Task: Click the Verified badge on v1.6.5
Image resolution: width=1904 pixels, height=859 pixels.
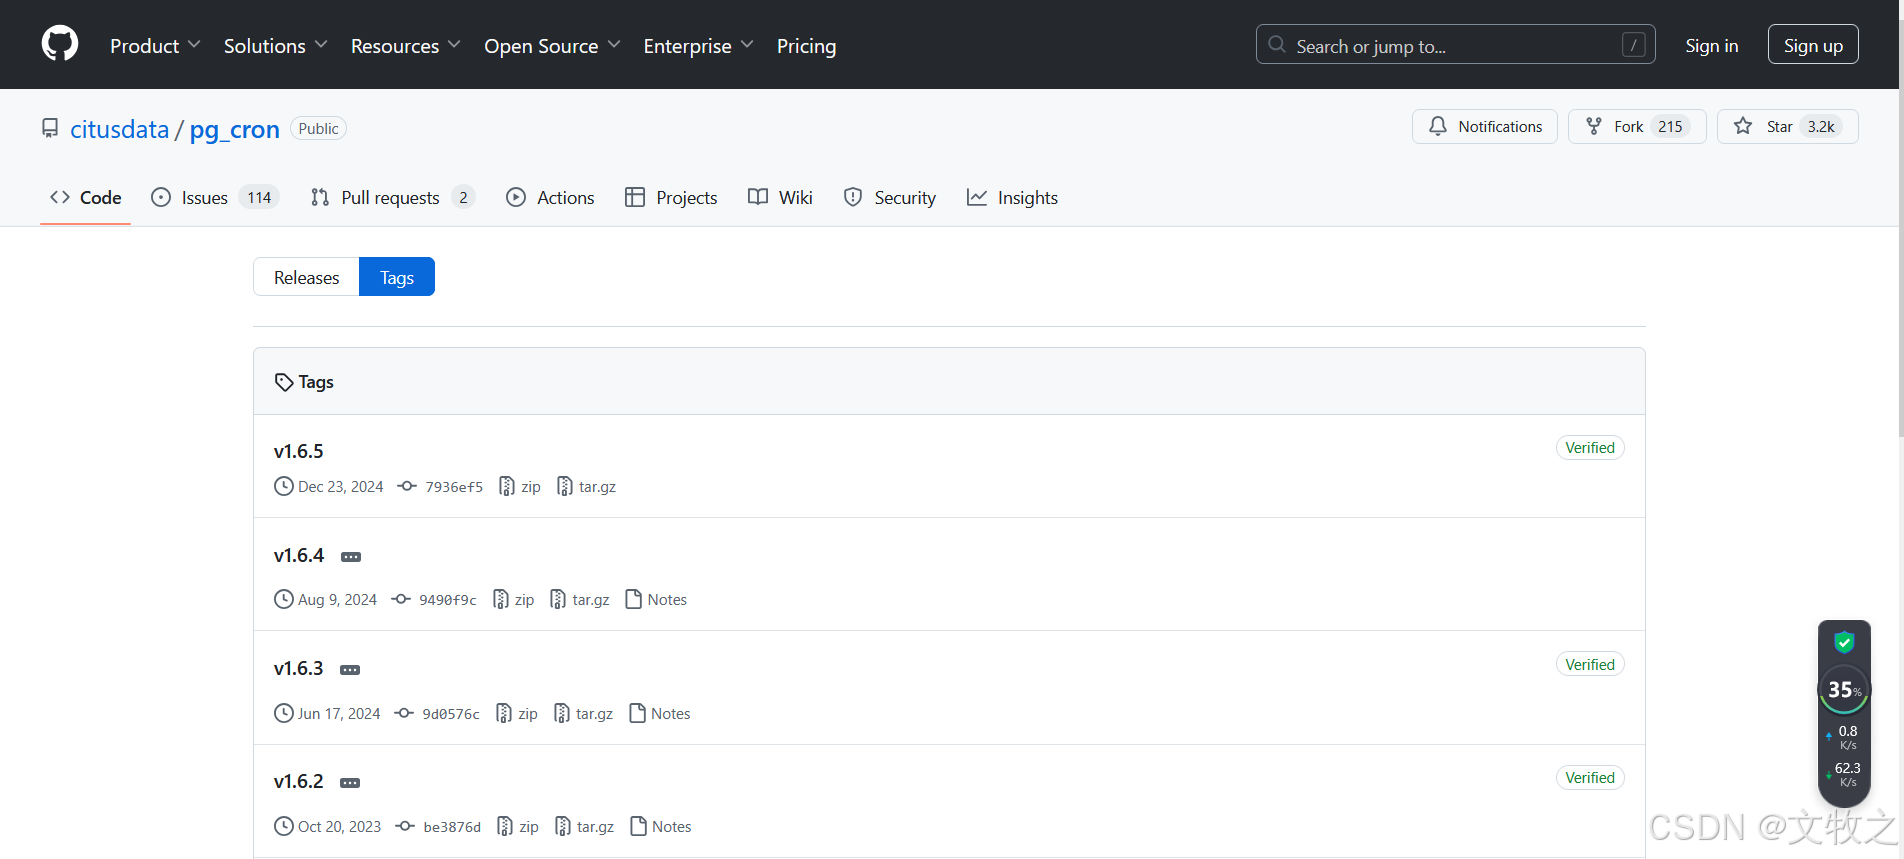Action: [1590, 448]
